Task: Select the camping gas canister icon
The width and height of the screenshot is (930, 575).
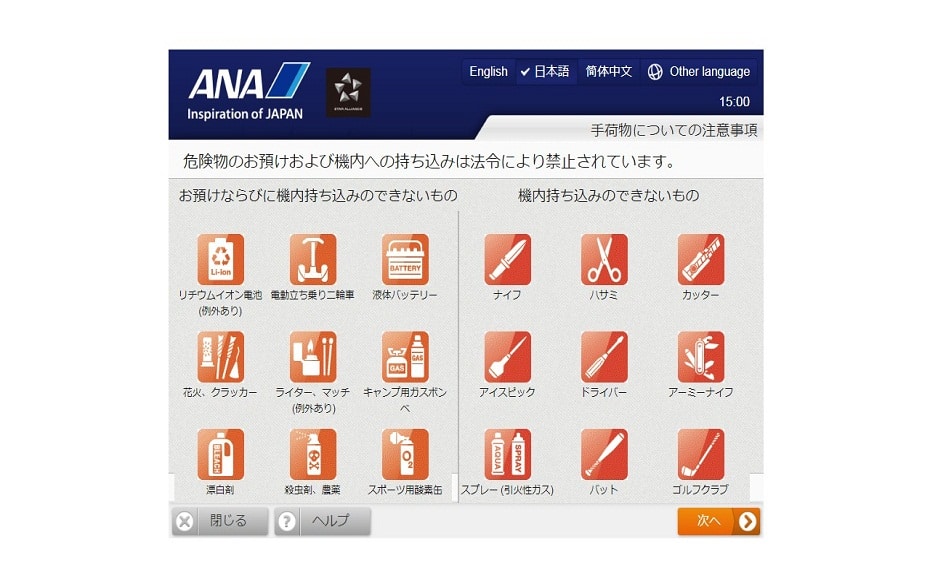Action: pyautogui.click(x=405, y=357)
